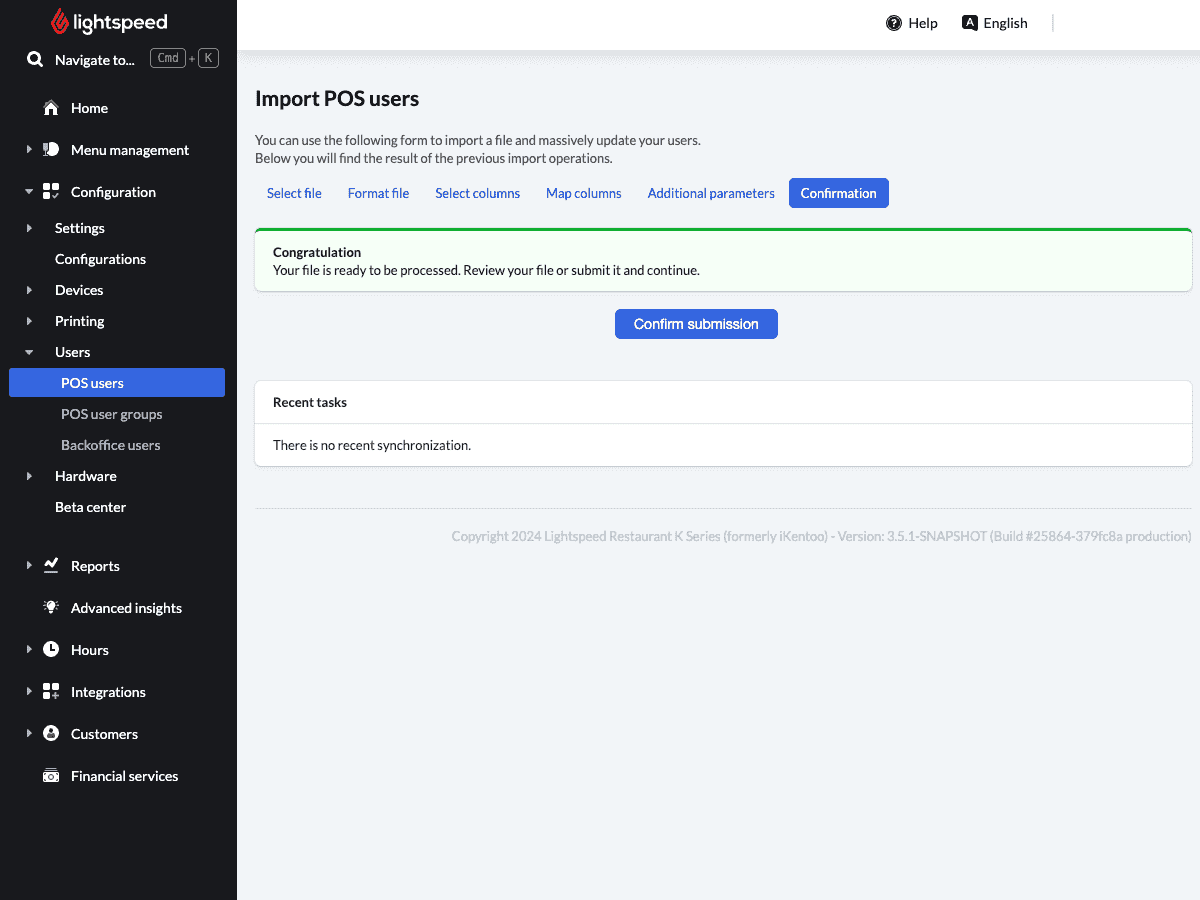Open Backoffice users in the sidebar
Viewport: 1200px width, 900px height.
[x=110, y=445]
